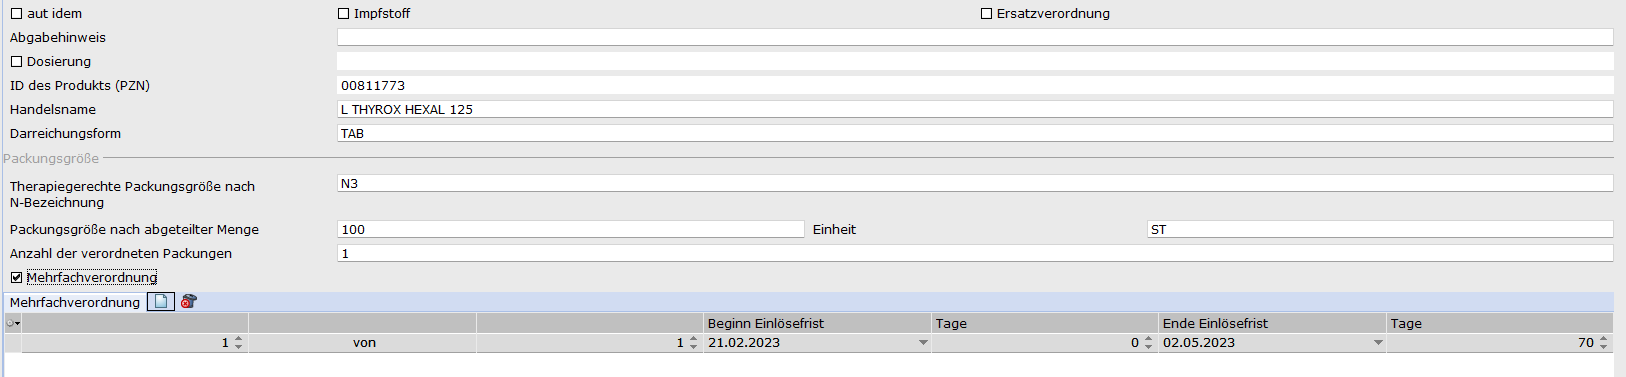Focus the Dosierung text field

click(x=975, y=61)
